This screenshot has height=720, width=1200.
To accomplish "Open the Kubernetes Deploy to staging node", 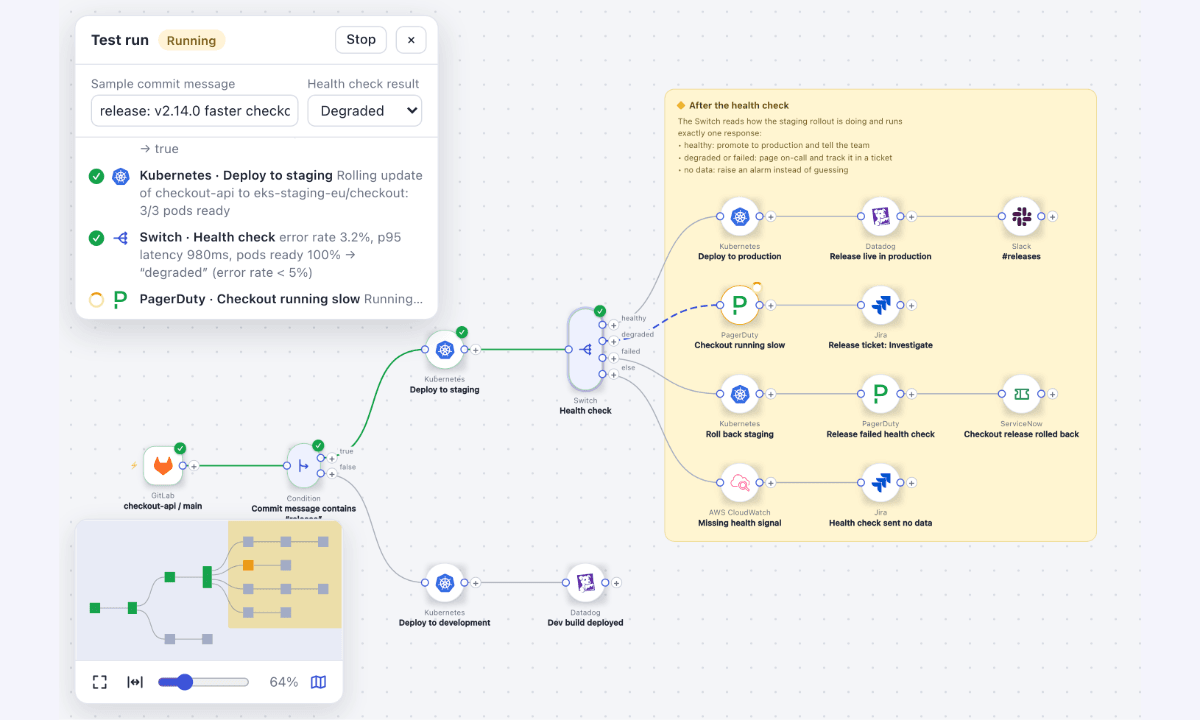I will click(445, 350).
